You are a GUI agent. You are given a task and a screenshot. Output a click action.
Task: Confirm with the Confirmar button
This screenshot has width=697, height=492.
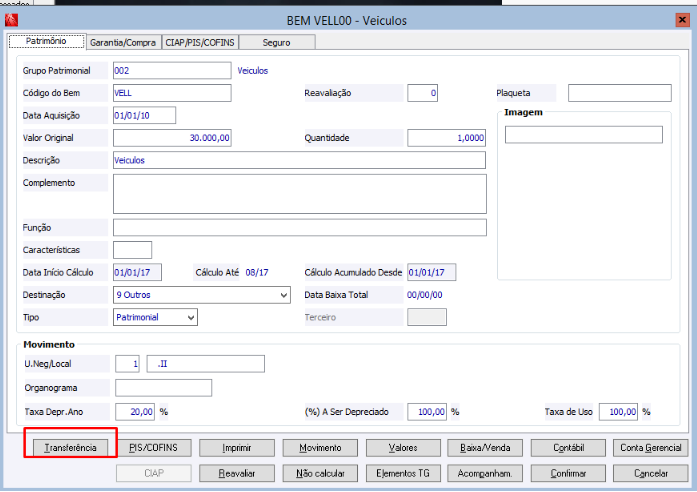[x=568, y=473]
